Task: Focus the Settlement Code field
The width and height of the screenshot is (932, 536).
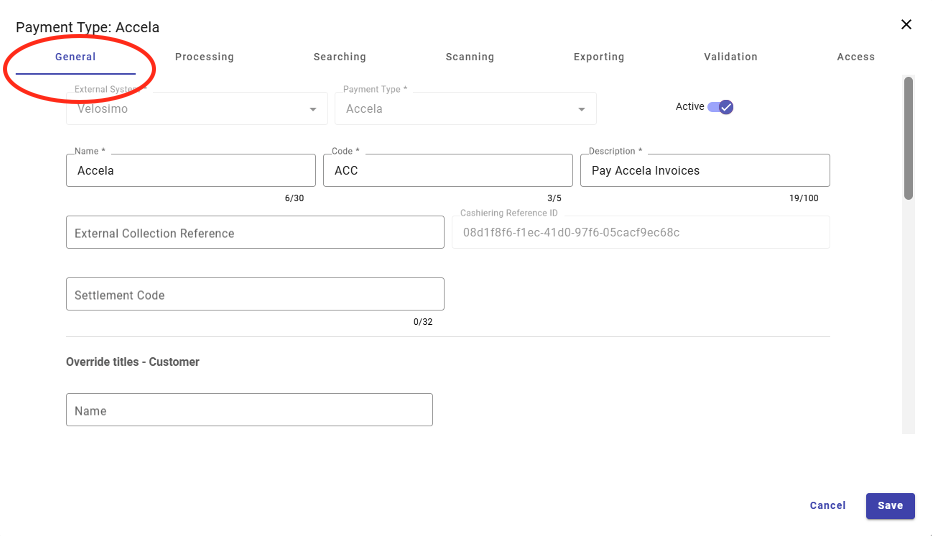Action: coord(255,294)
